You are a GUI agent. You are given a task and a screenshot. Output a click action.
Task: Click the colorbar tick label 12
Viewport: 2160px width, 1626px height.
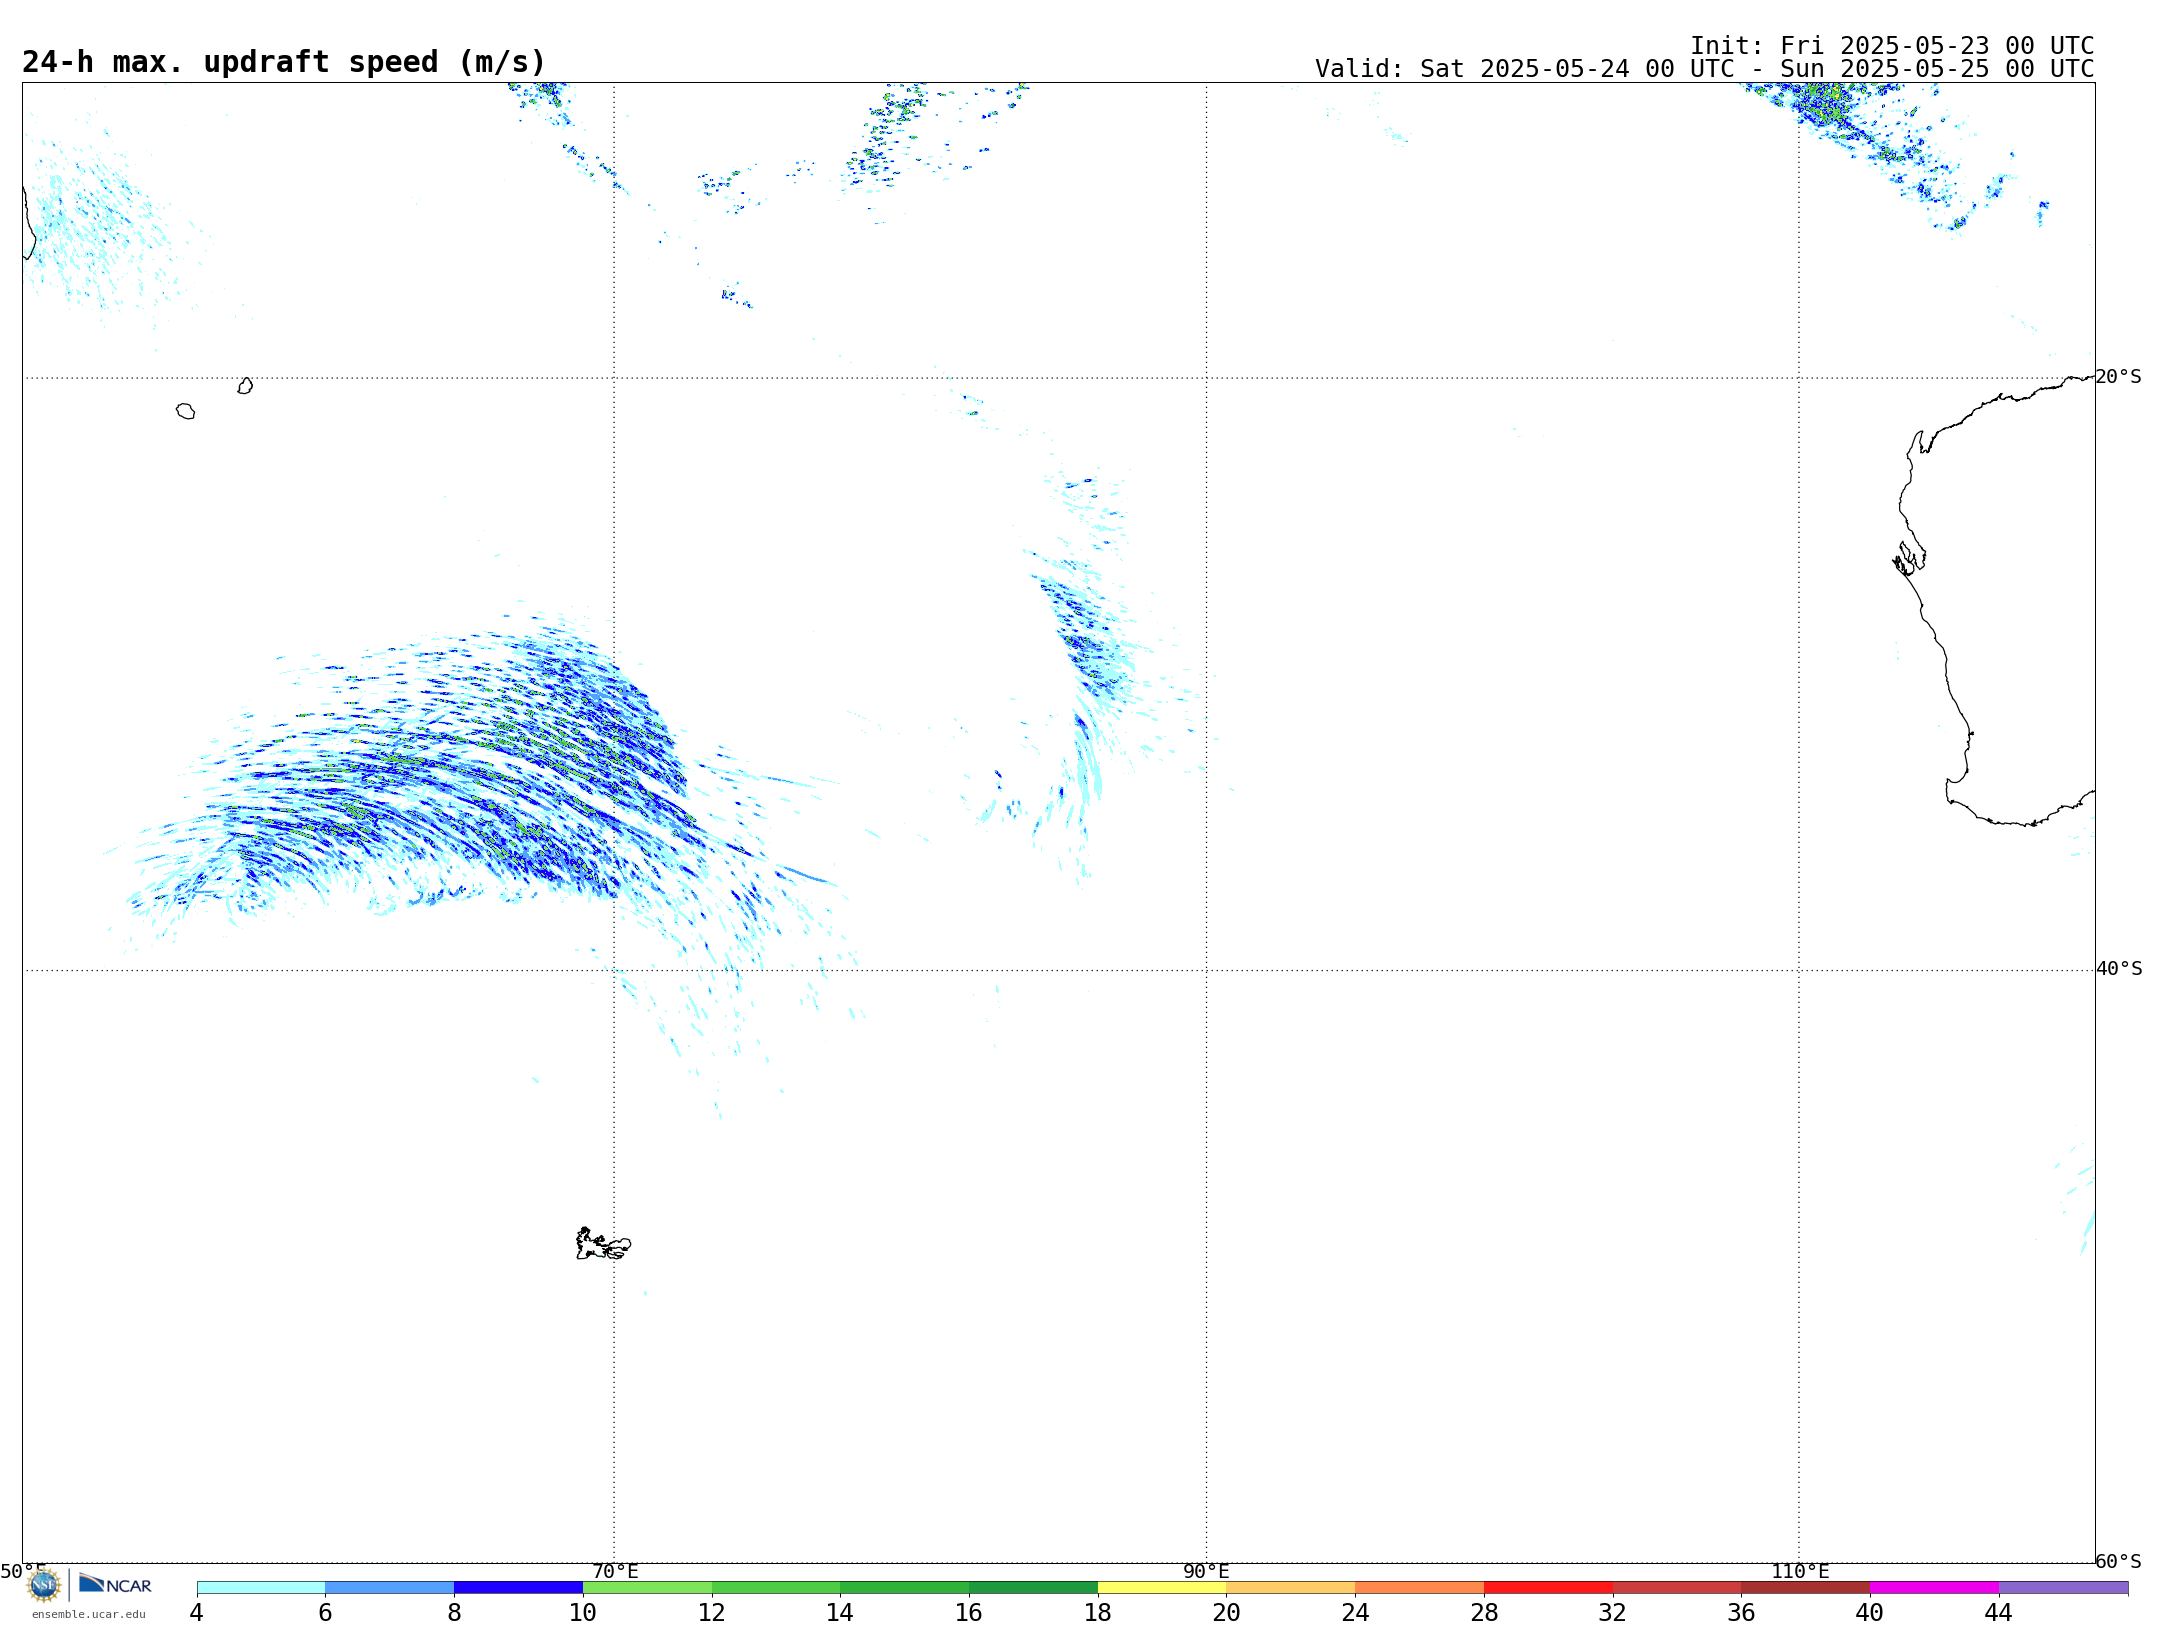coord(711,1613)
